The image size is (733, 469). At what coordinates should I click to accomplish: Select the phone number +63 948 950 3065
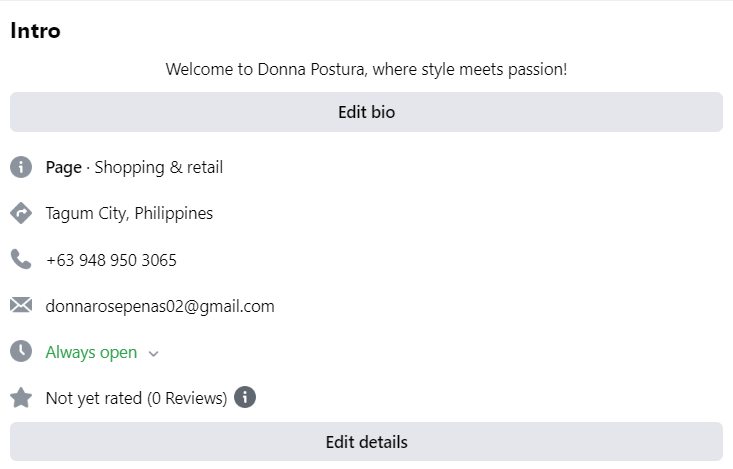coord(111,260)
